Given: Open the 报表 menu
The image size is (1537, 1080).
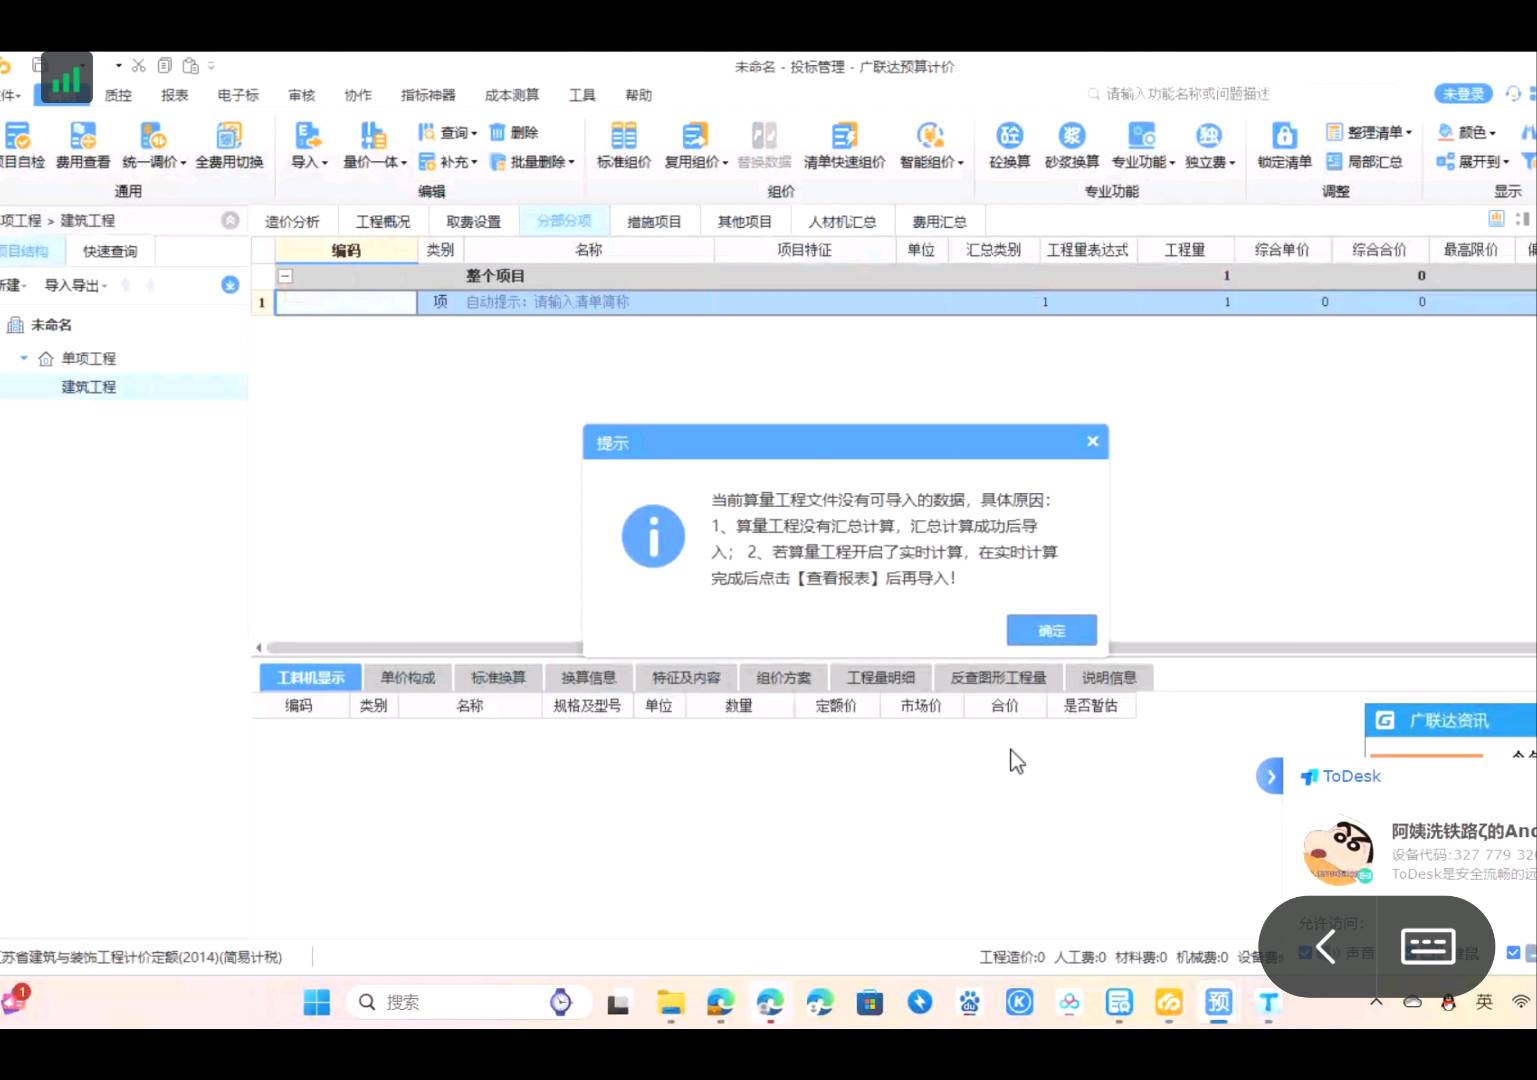Looking at the screenshot, I should point(175,95).
